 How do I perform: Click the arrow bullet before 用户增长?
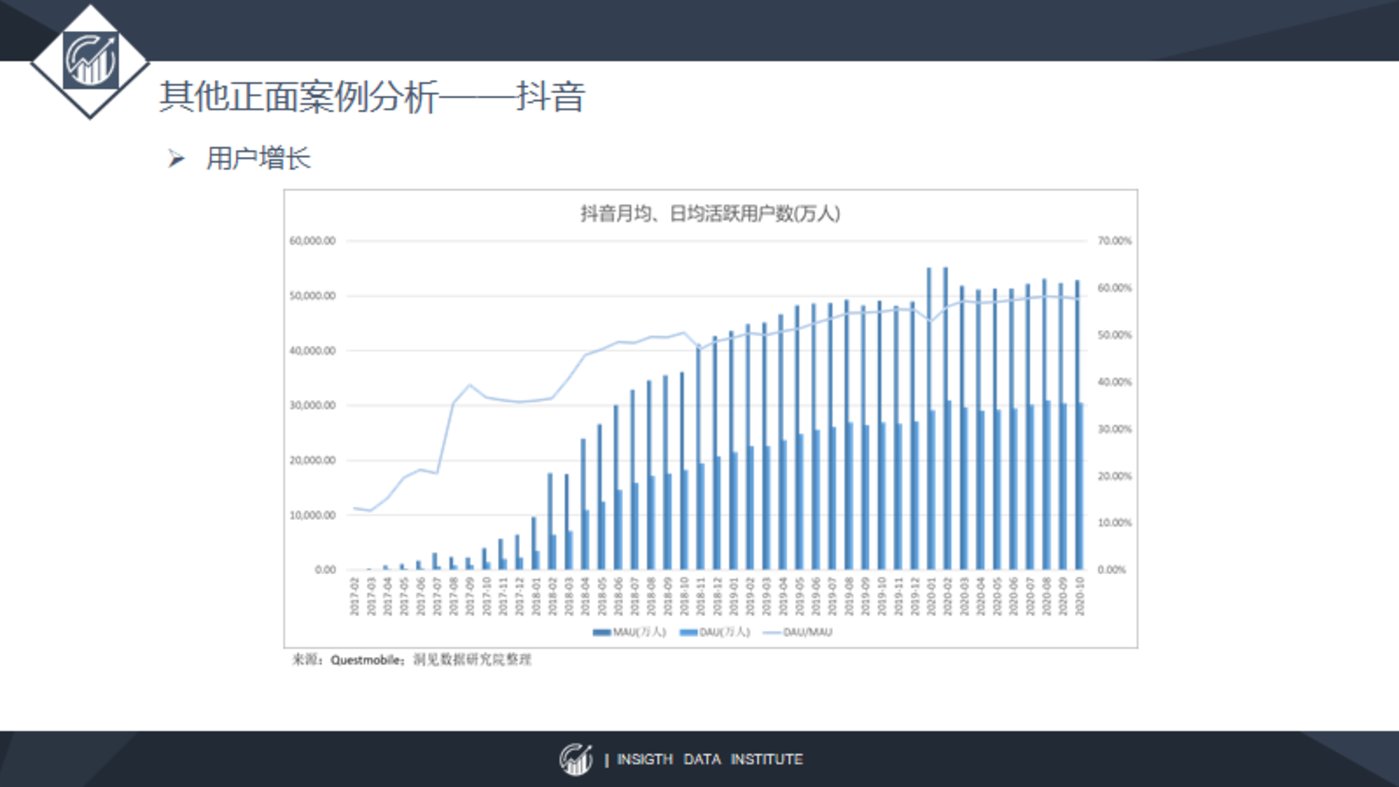point(177,158)
